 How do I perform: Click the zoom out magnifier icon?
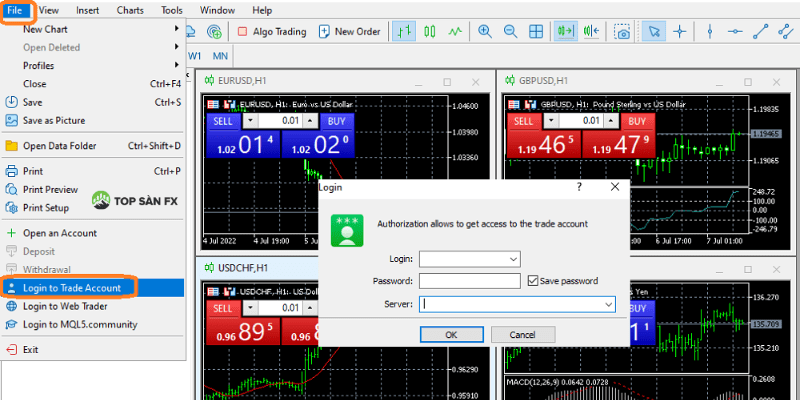point(510,32)
